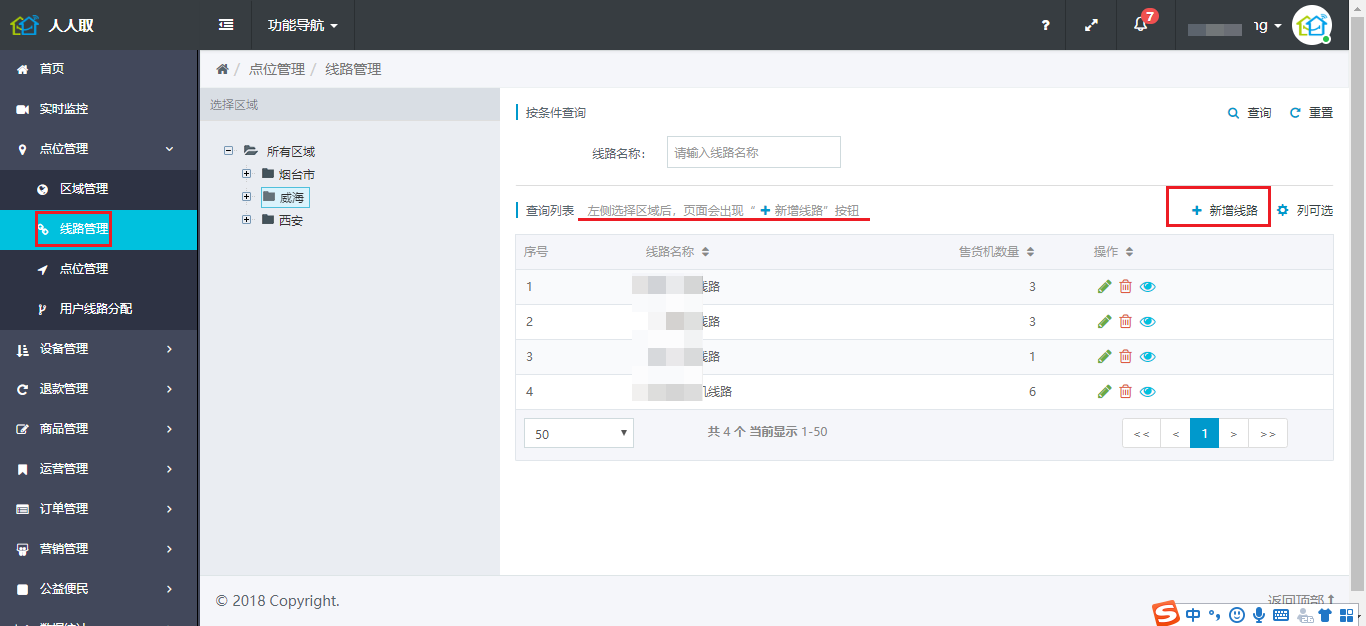Viewport: 1366px width, 626px height.
Task: Expand 退款管理 sidebar section
Action: (98, 389)
